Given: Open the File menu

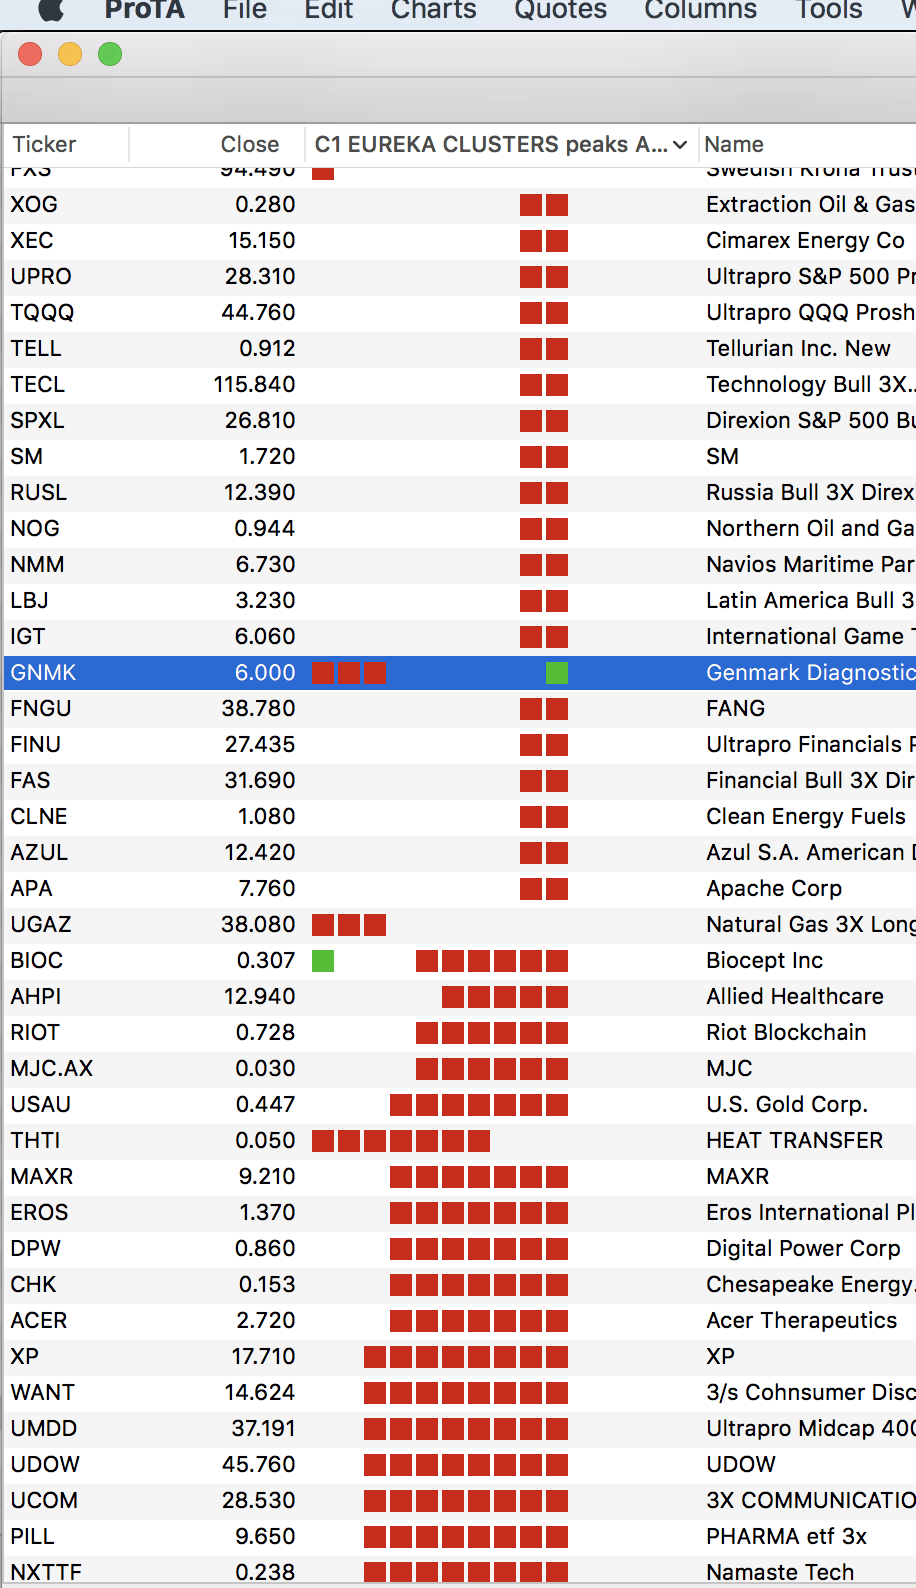Looking at the screenshot, I should pos(245,10).
